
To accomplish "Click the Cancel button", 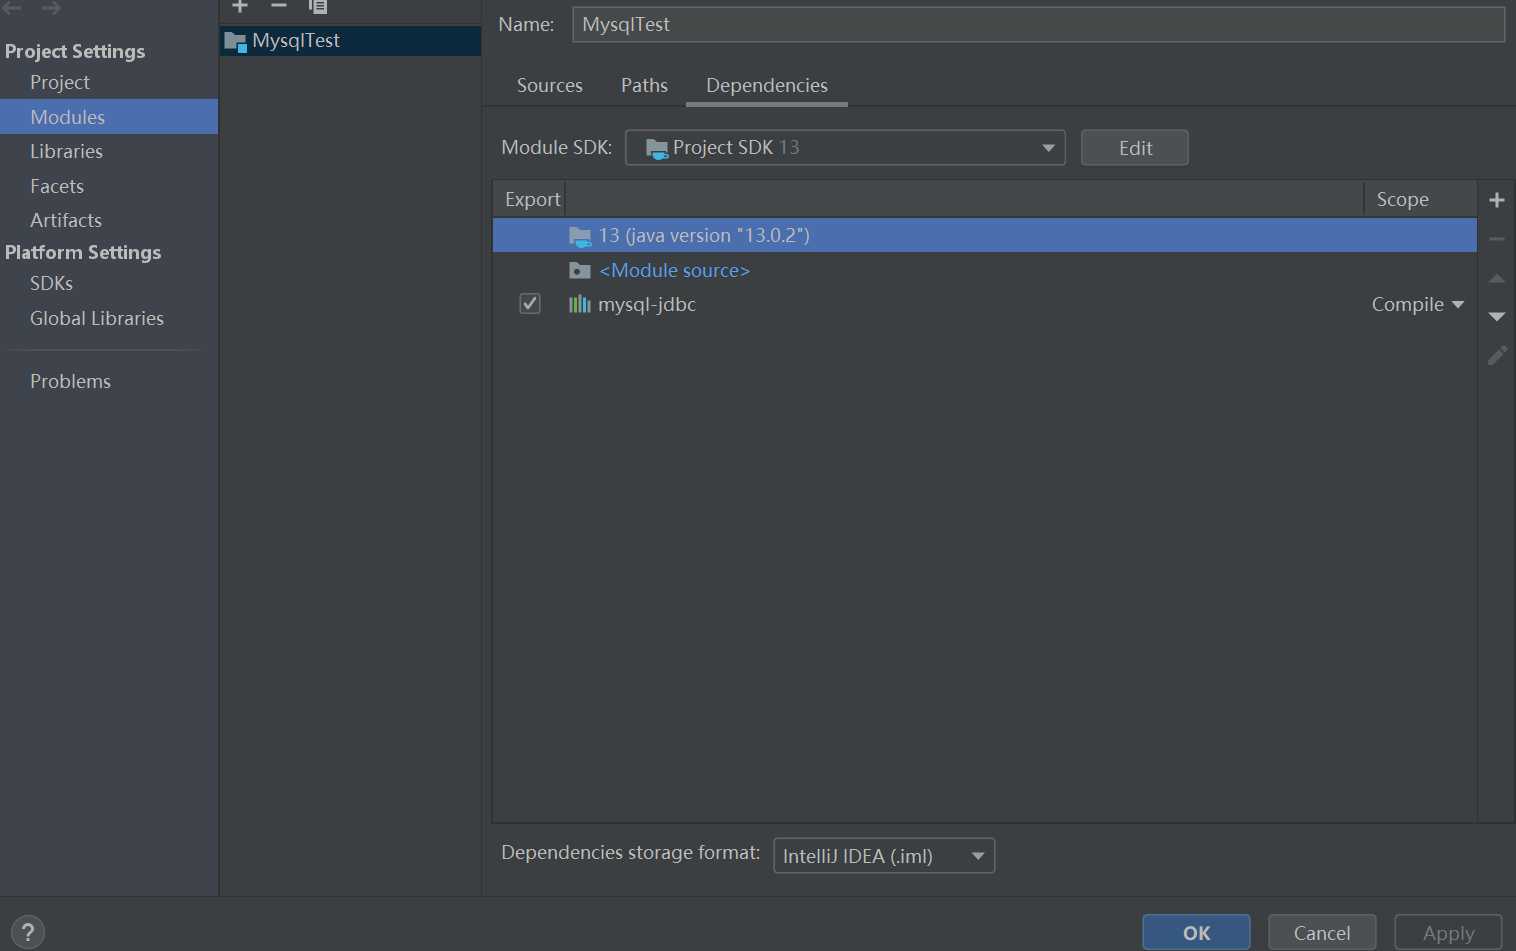I will 1322,932.
